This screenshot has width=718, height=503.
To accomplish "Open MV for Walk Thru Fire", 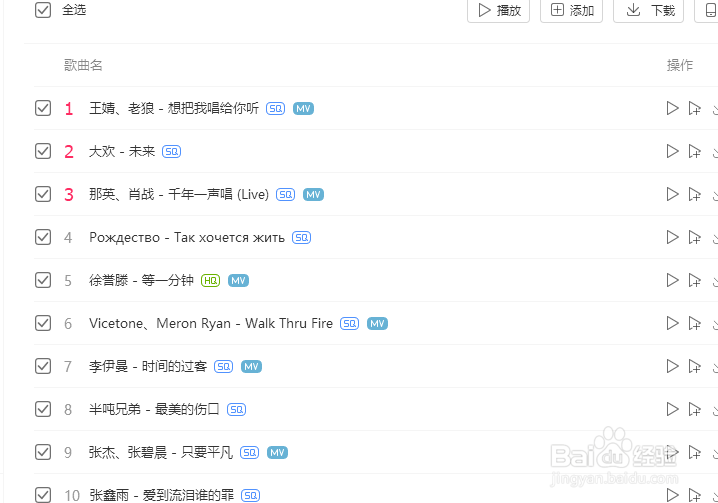I will [377, 323].
